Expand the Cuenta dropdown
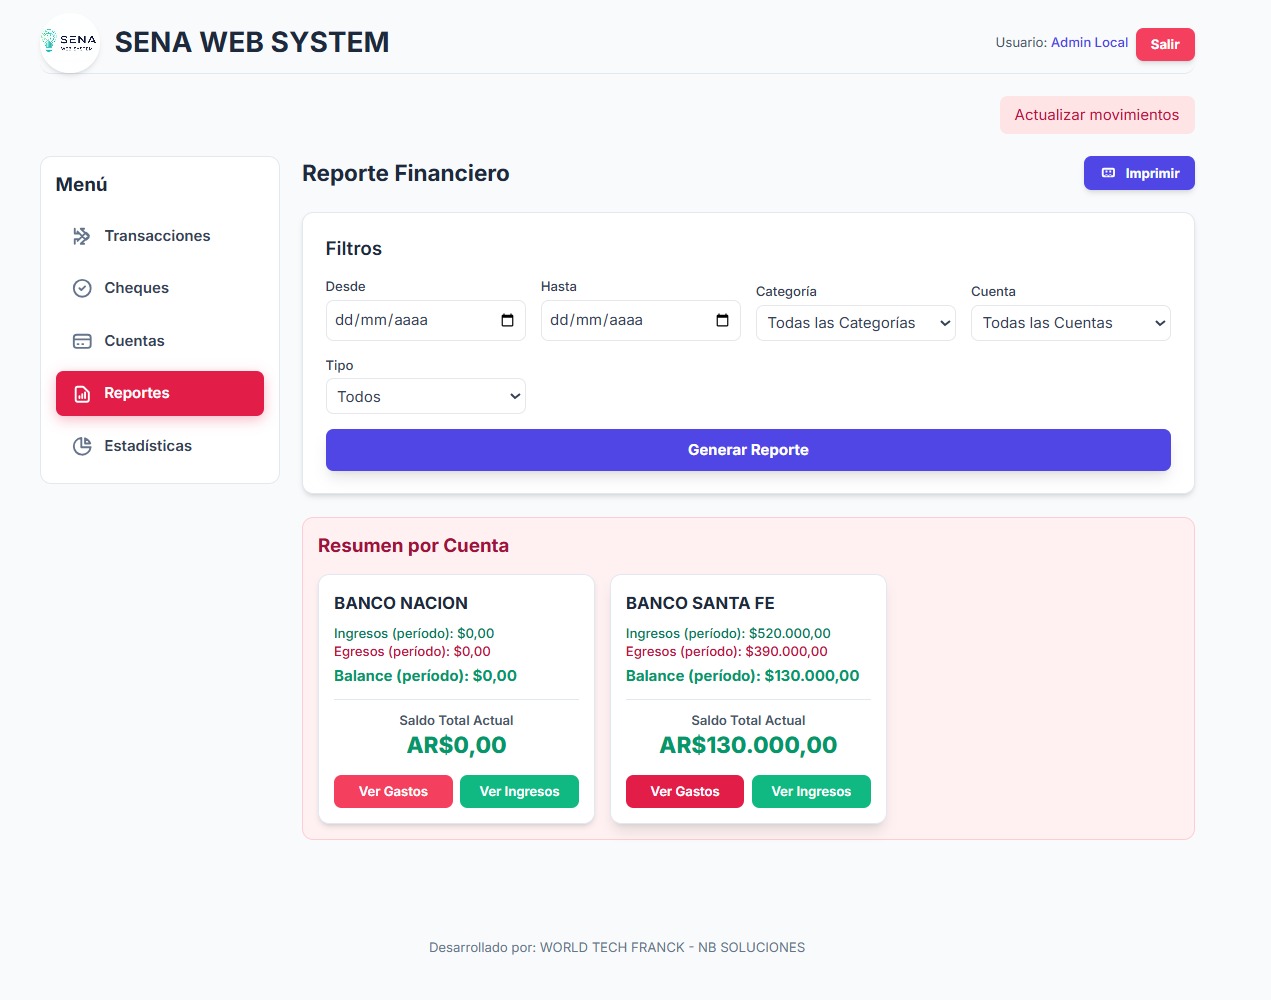The image size is (1271, 1000). pos(1070,323)
